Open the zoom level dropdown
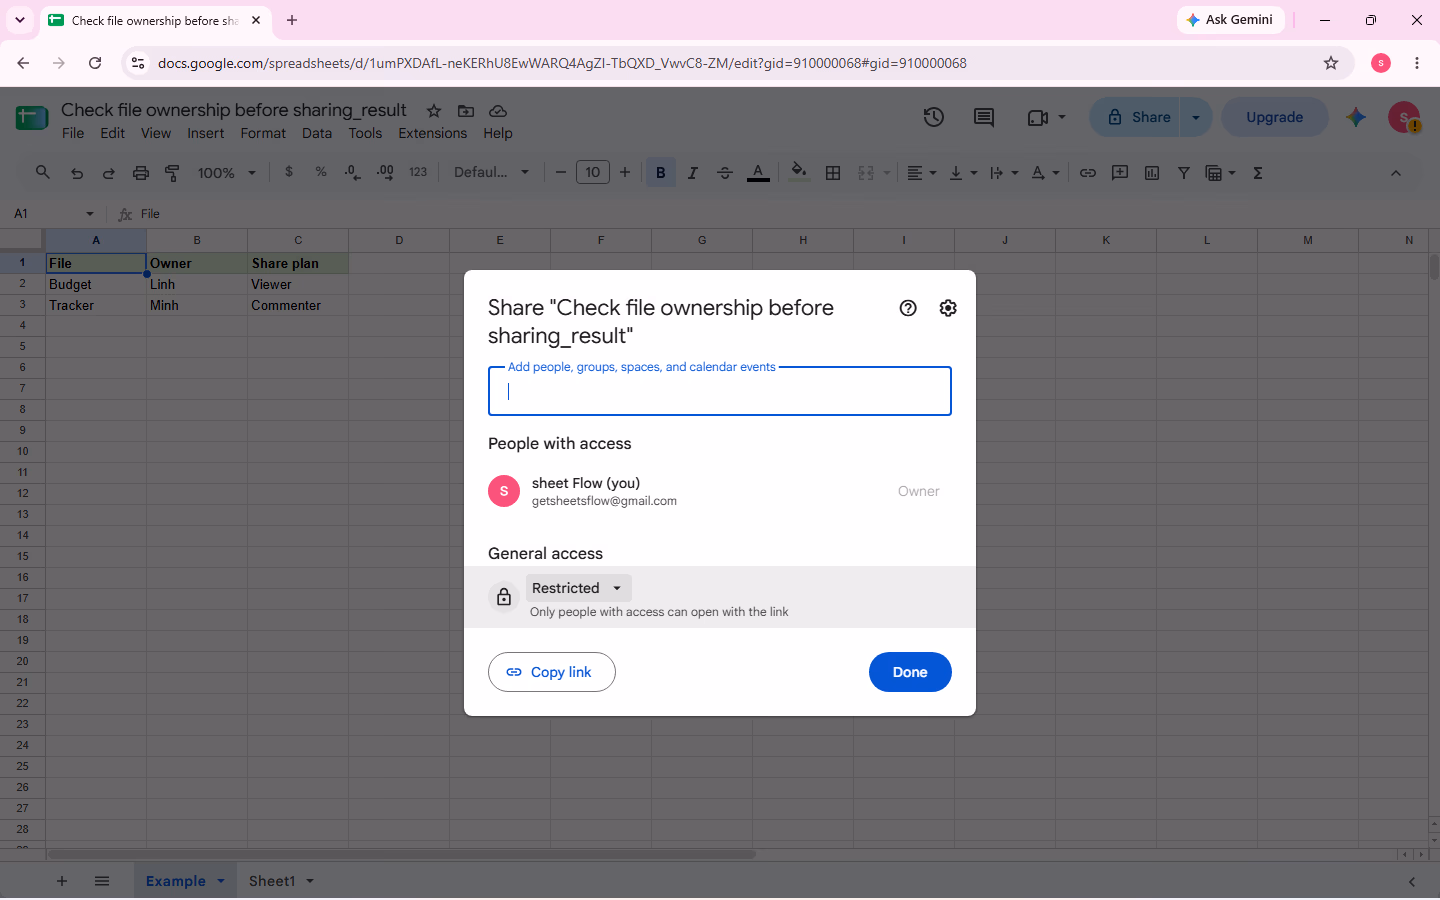Image resolution: width=1440 pixels, height=900 pixels. pos(227,173)
